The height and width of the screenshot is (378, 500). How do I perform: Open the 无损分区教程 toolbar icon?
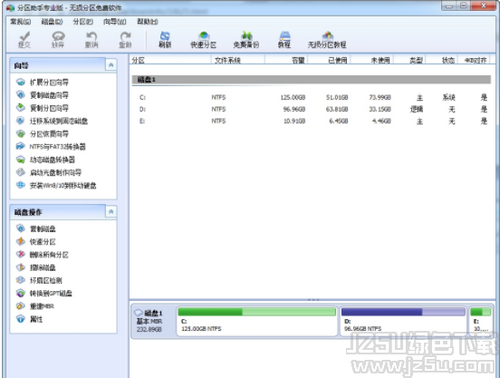click(x=327, y=39)
